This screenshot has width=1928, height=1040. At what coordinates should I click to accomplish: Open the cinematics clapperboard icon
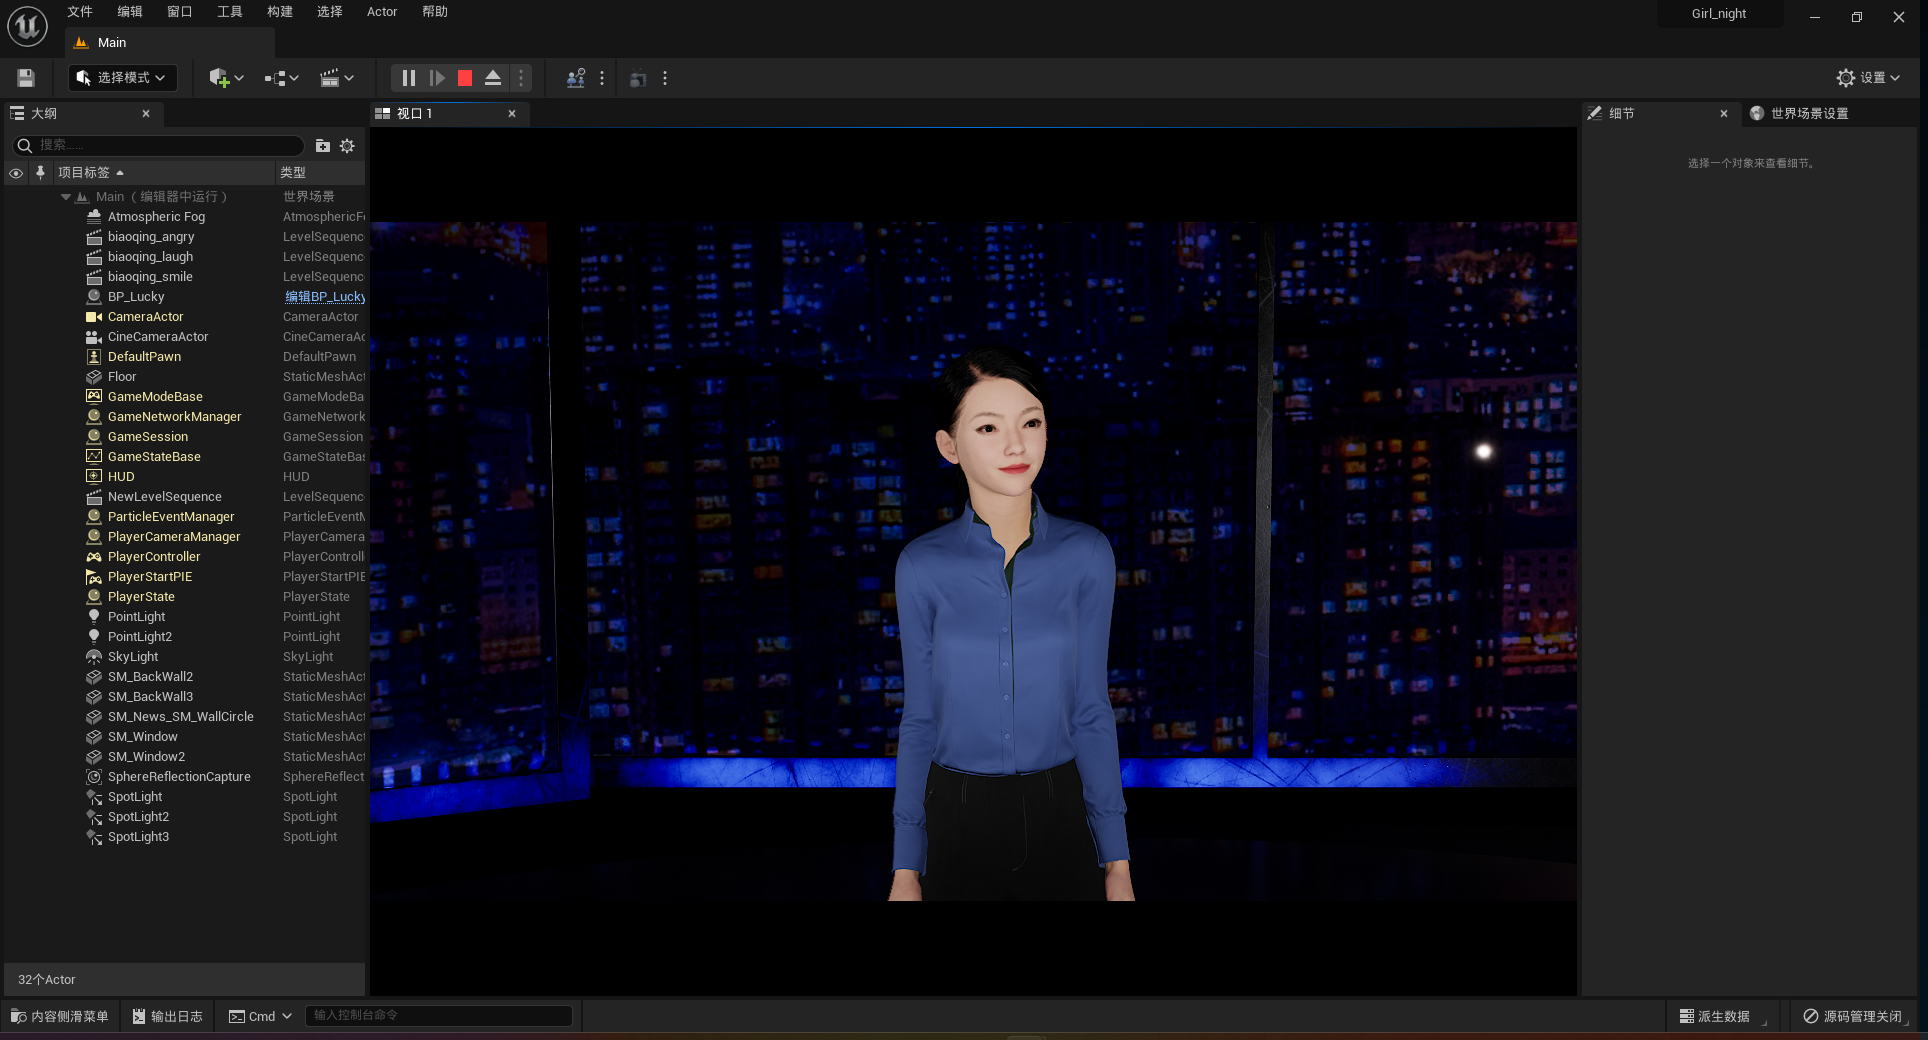pos(337,78)
